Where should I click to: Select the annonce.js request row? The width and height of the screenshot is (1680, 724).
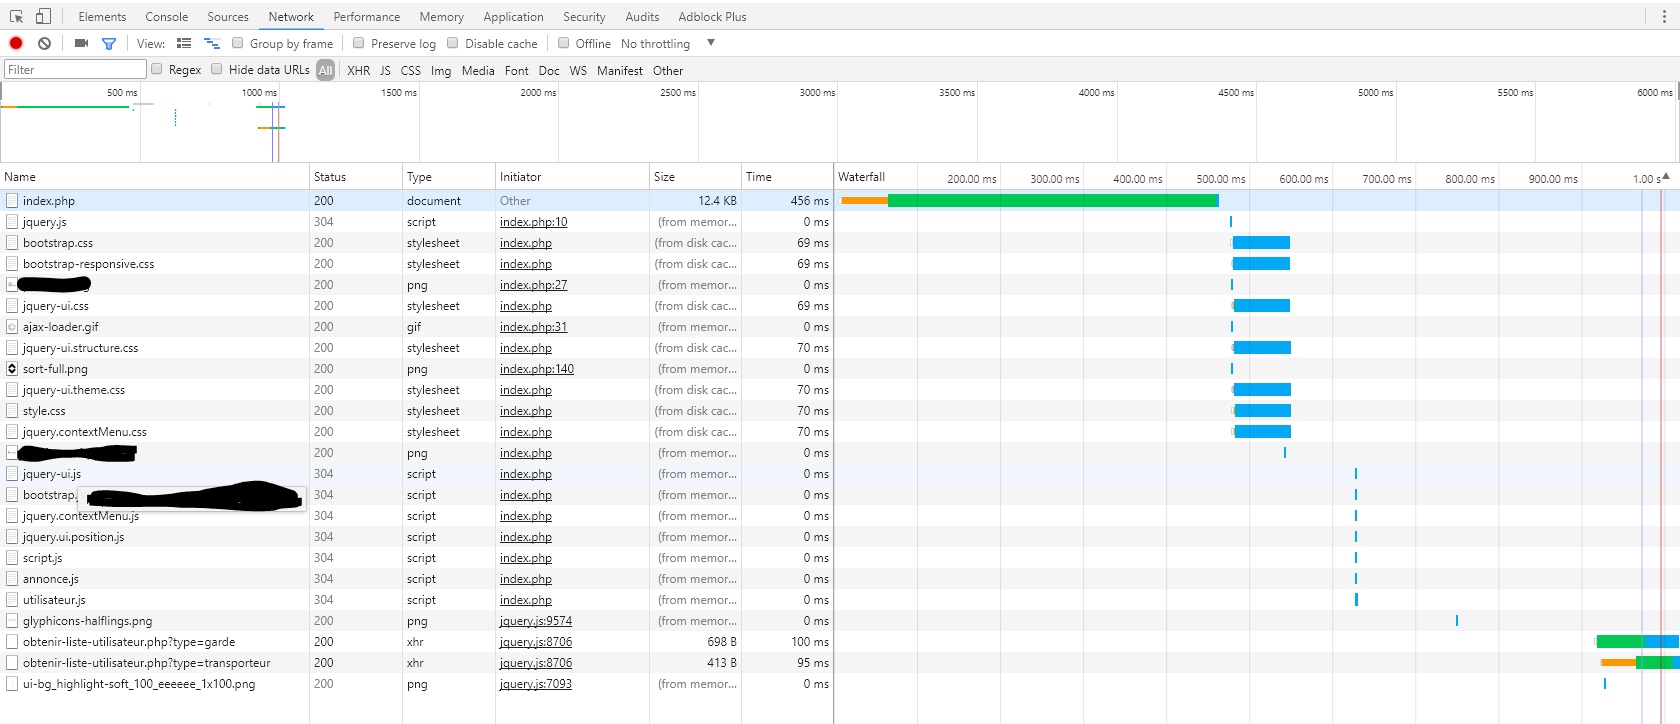click(416, 579)
